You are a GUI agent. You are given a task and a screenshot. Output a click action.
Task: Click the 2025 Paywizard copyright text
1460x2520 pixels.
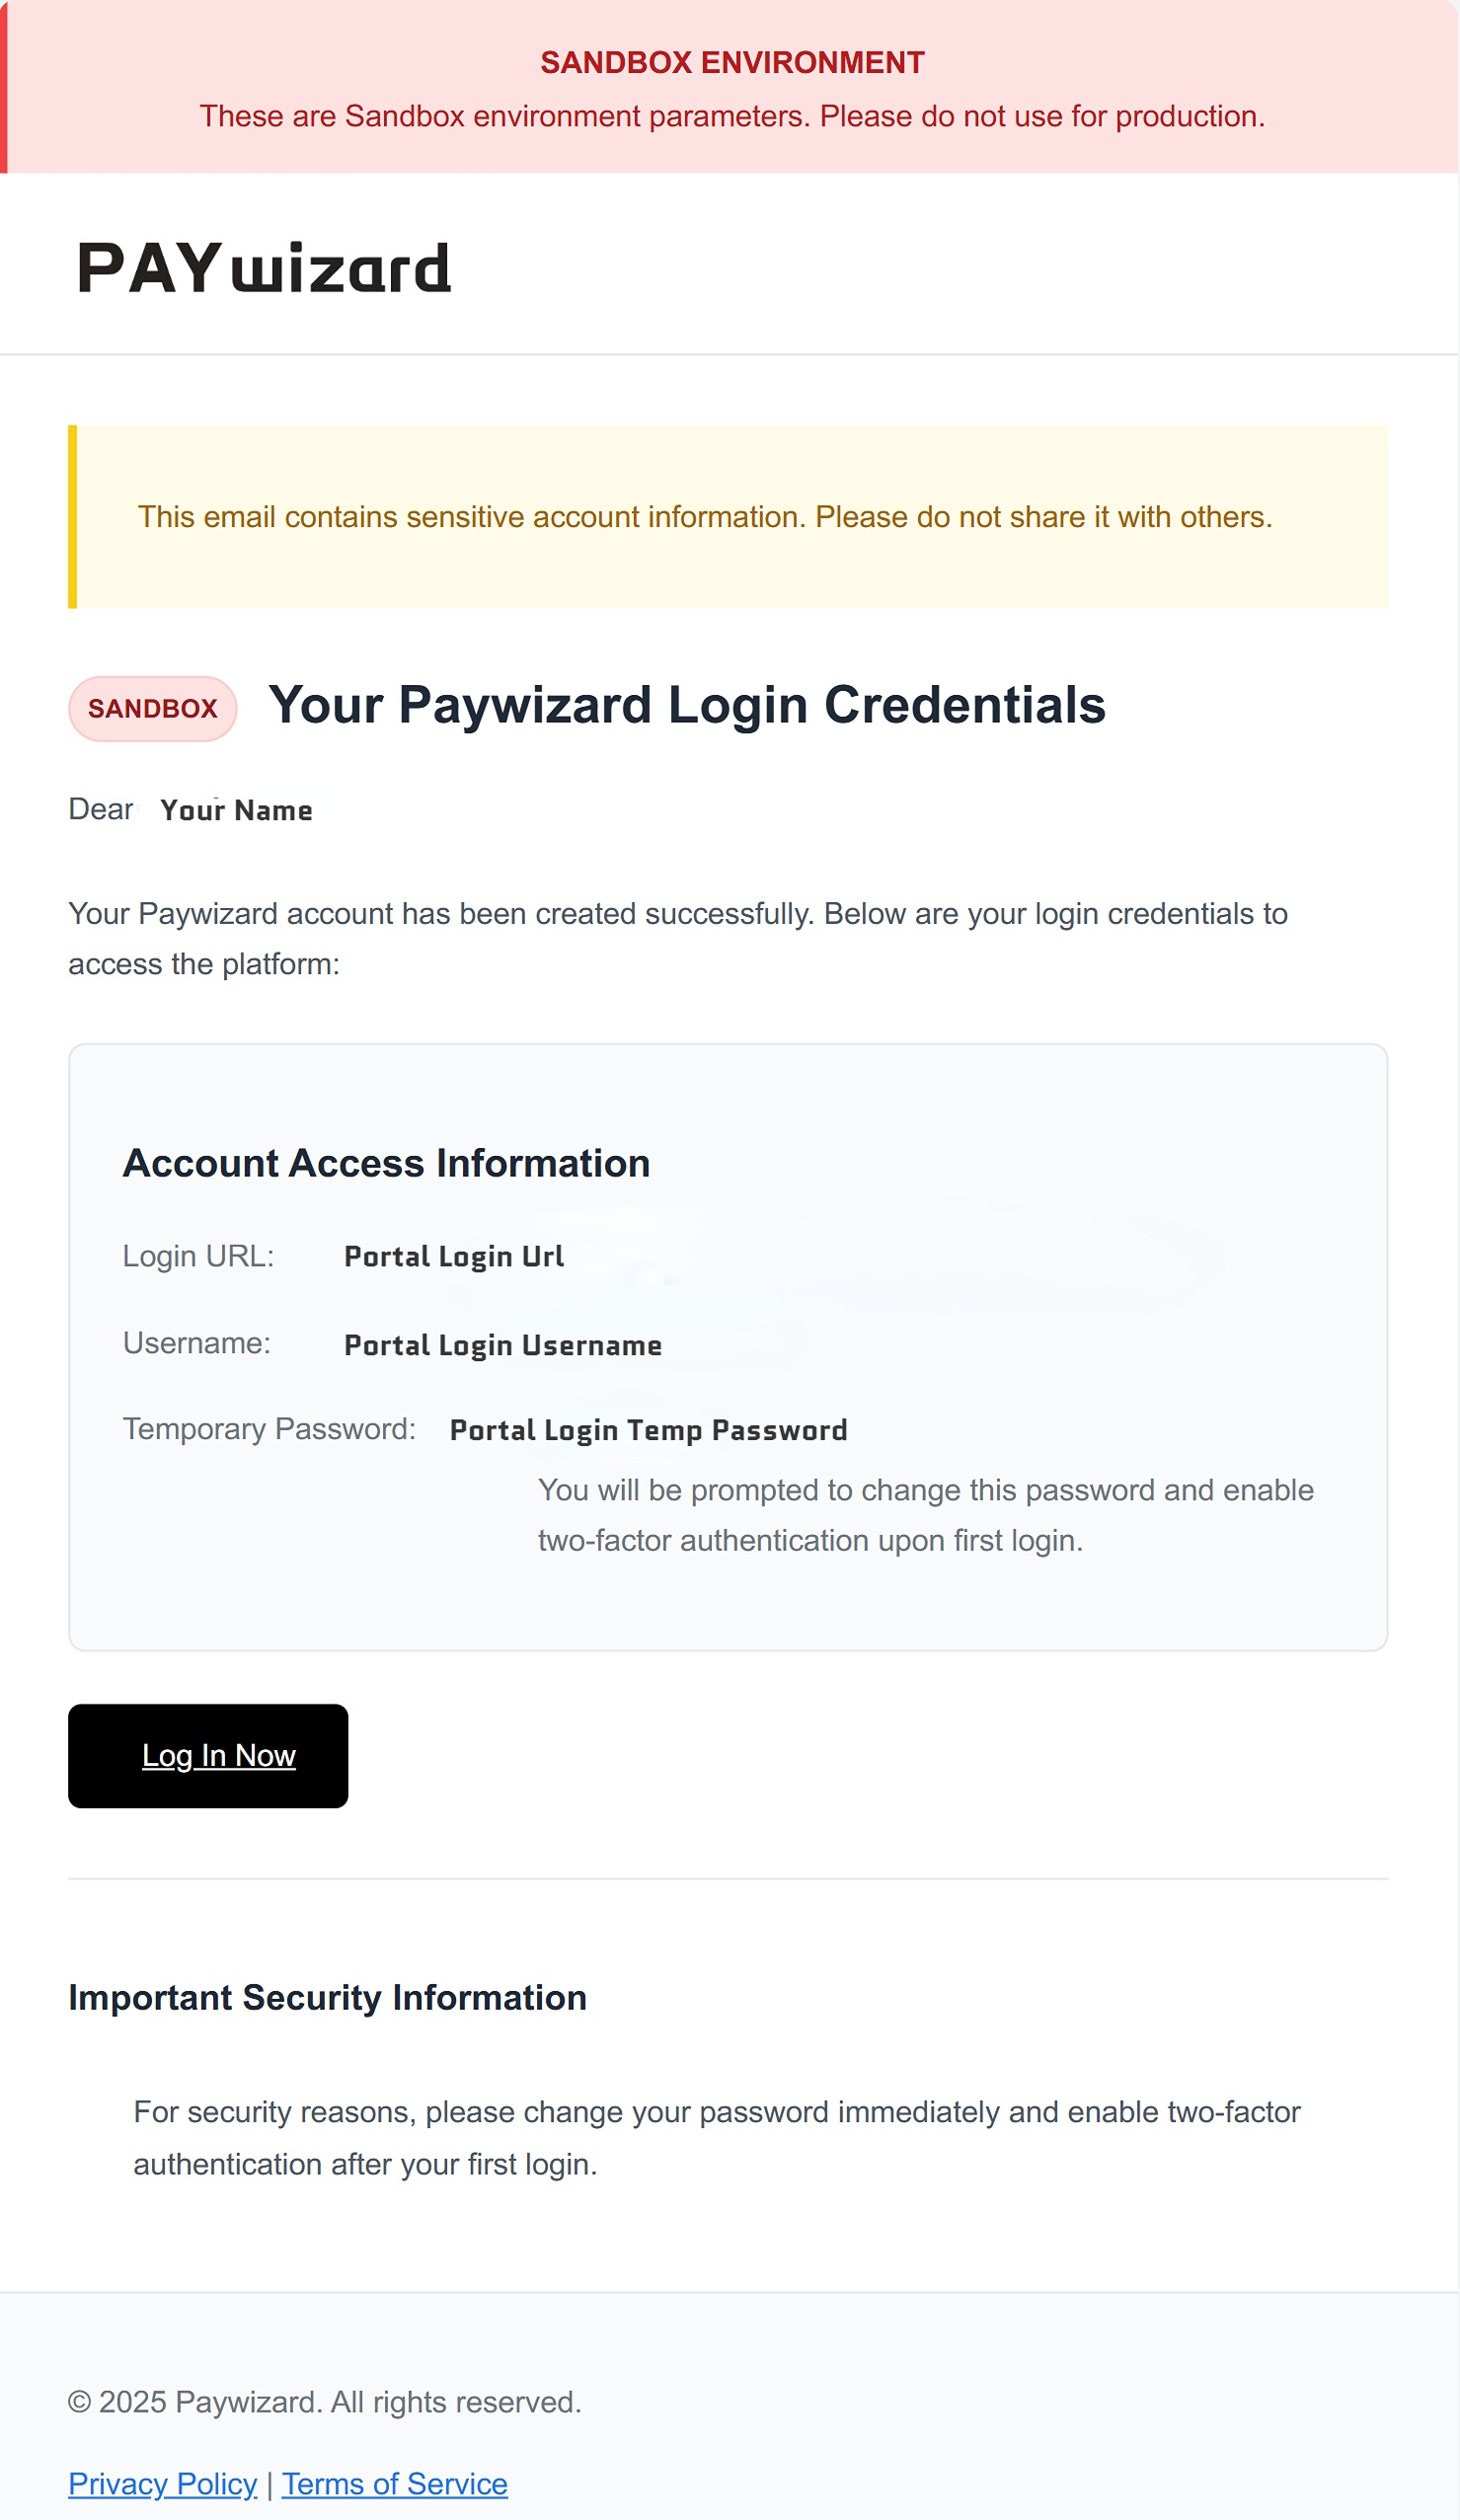click(x=324, y=2402)
